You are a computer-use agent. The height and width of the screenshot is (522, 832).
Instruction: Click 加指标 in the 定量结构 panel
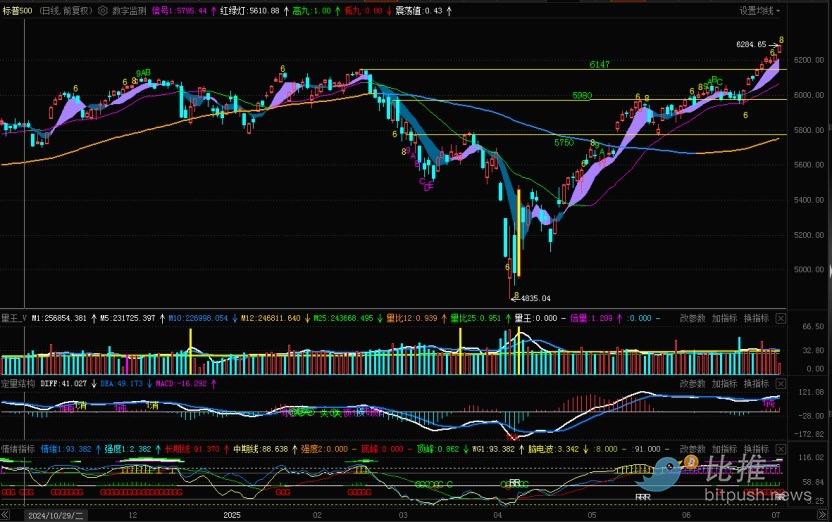pos(725,383)
